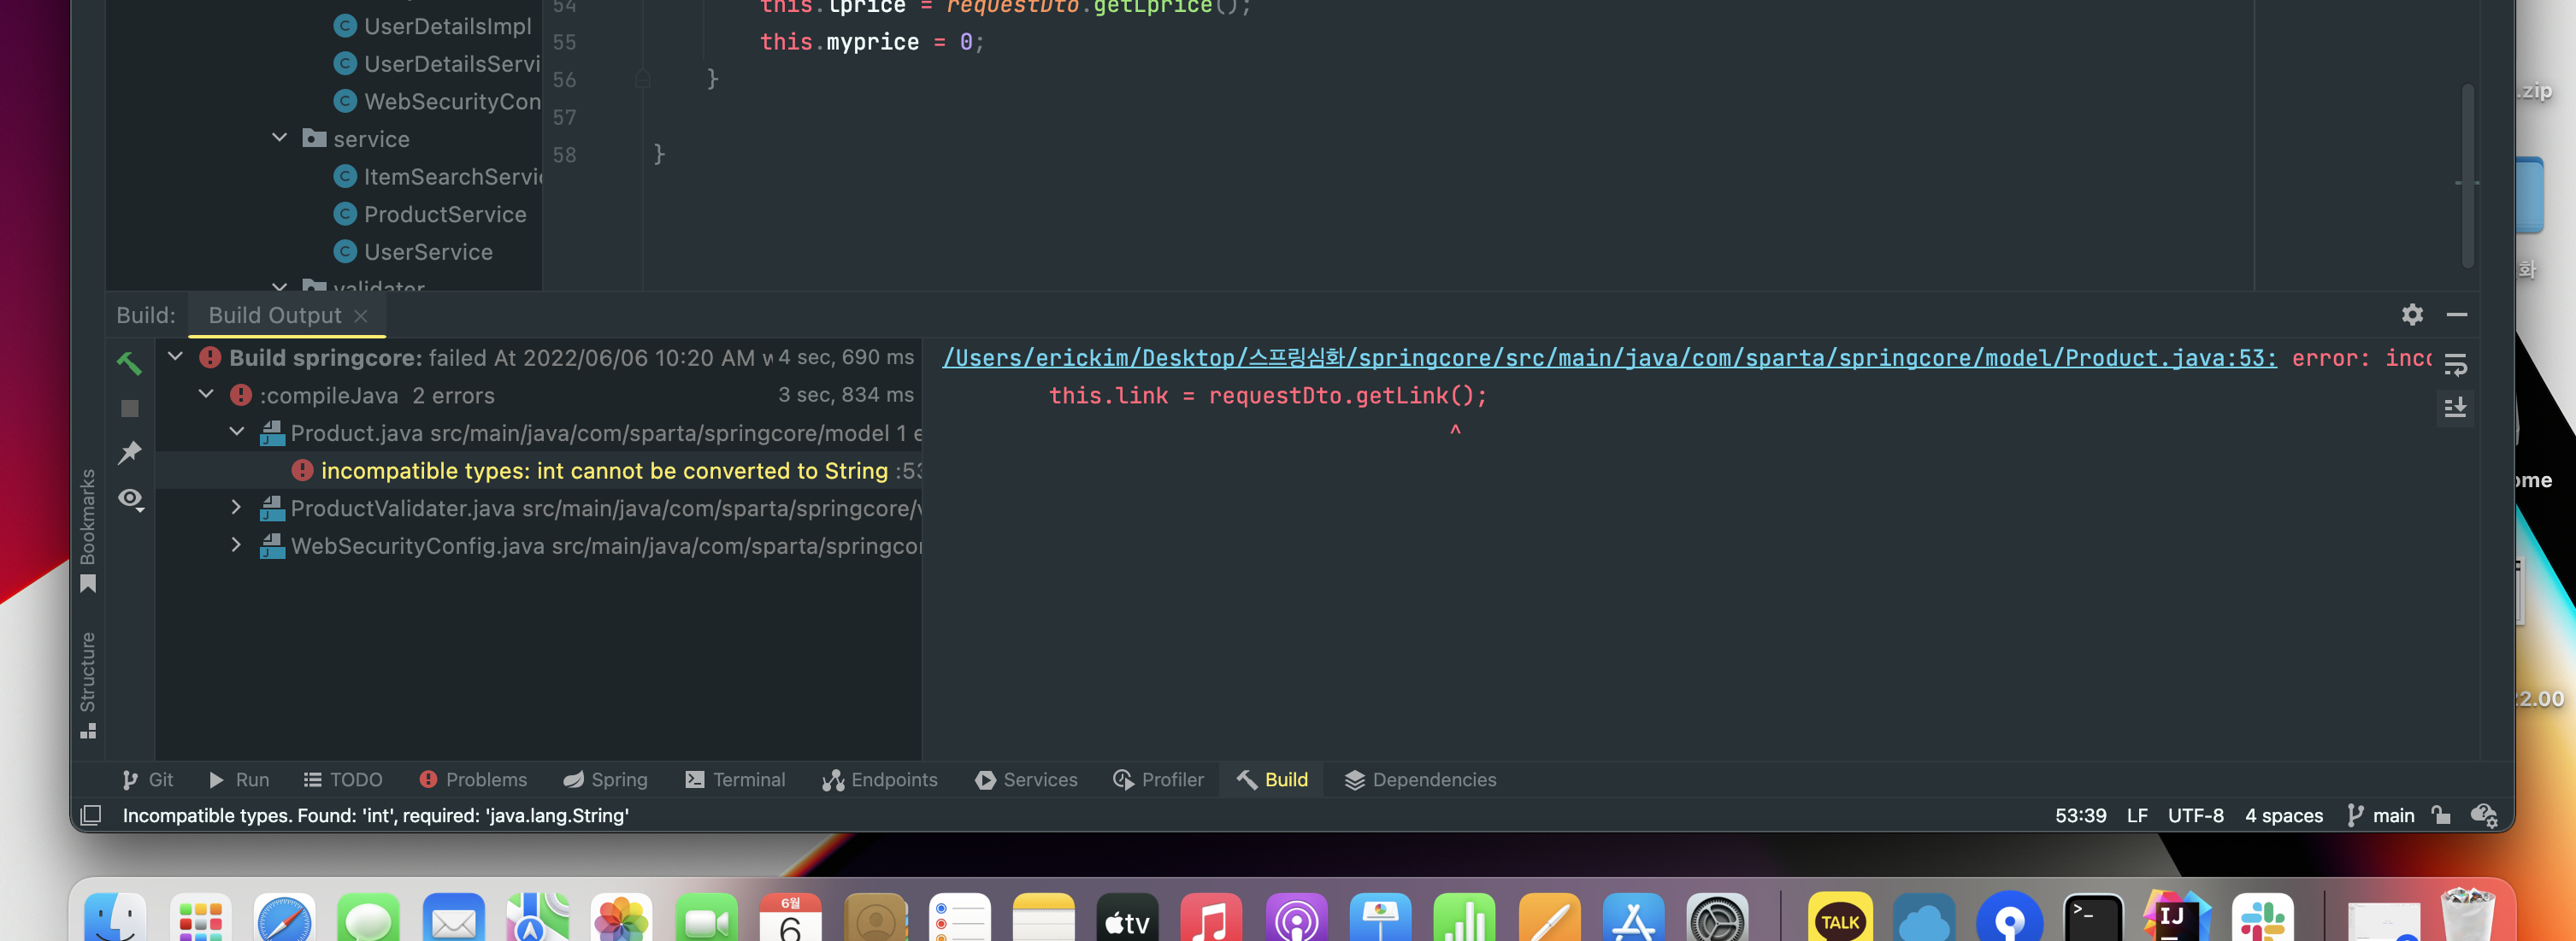Click the Build tool window button

coord(1272,779)
